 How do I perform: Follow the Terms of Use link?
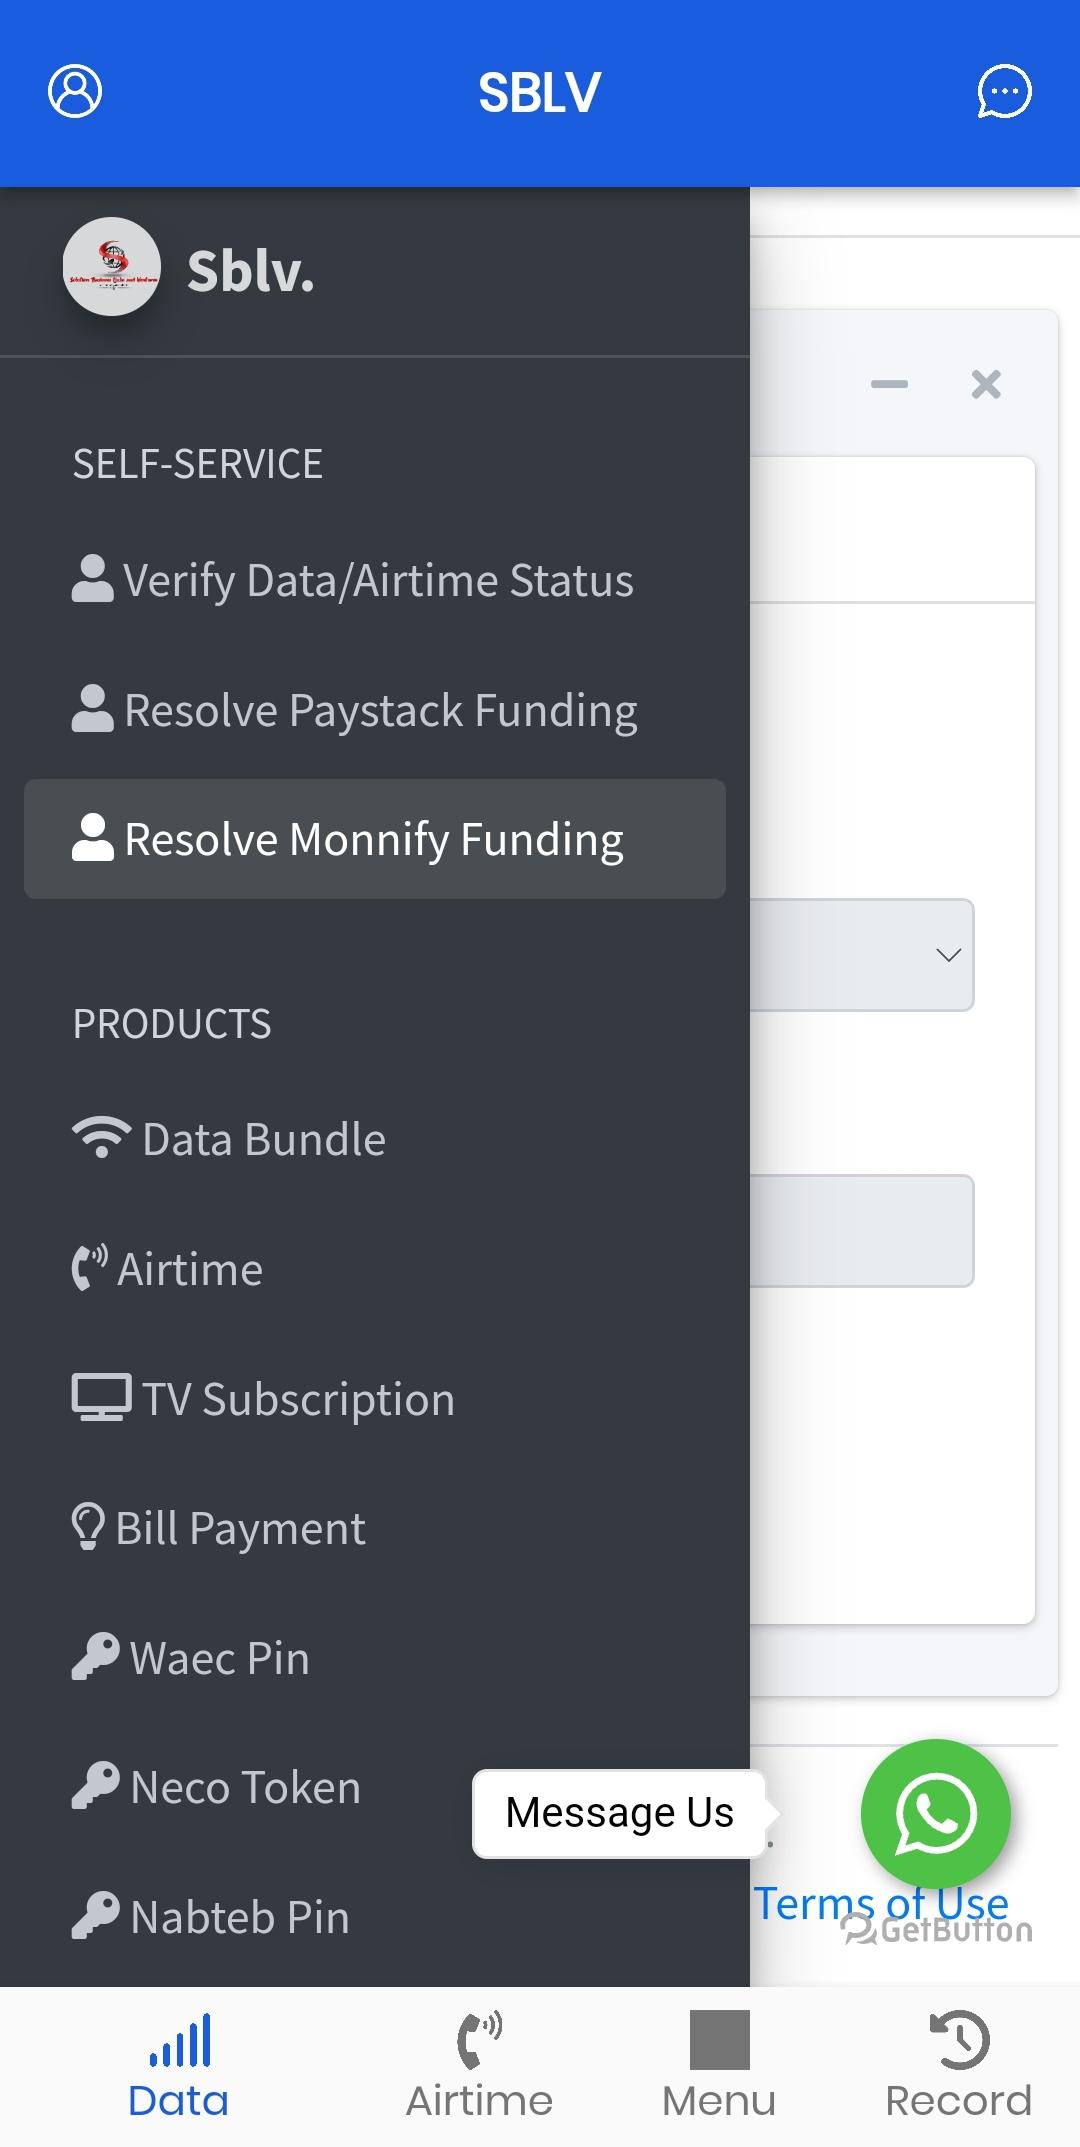[x=881, y=1904]
